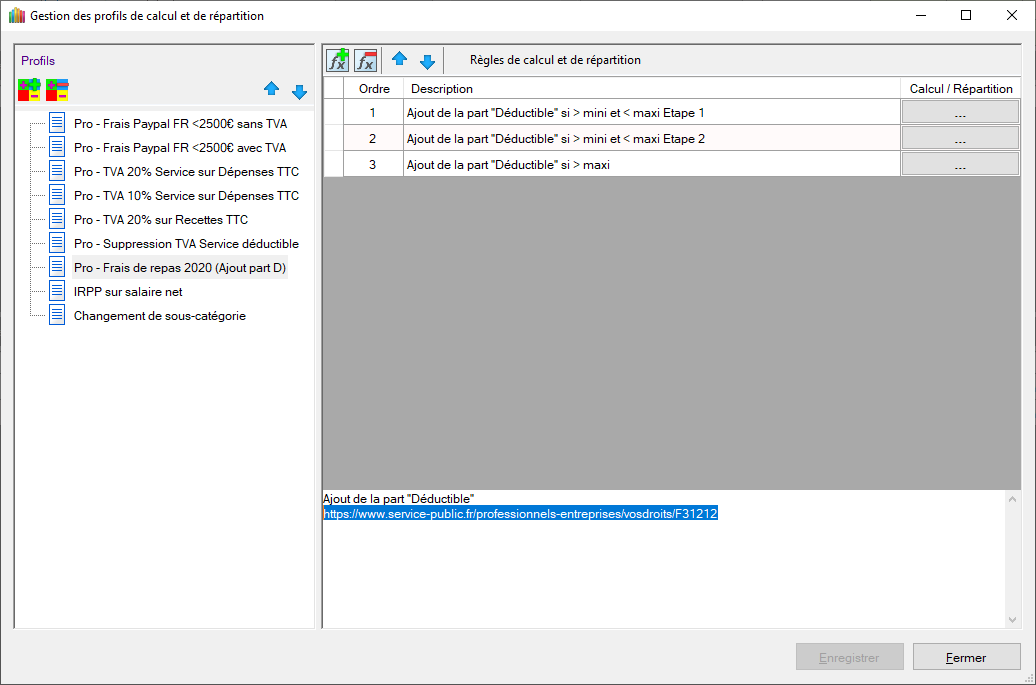
Task: Click the service-public.fr URL text
Action: 520,514
